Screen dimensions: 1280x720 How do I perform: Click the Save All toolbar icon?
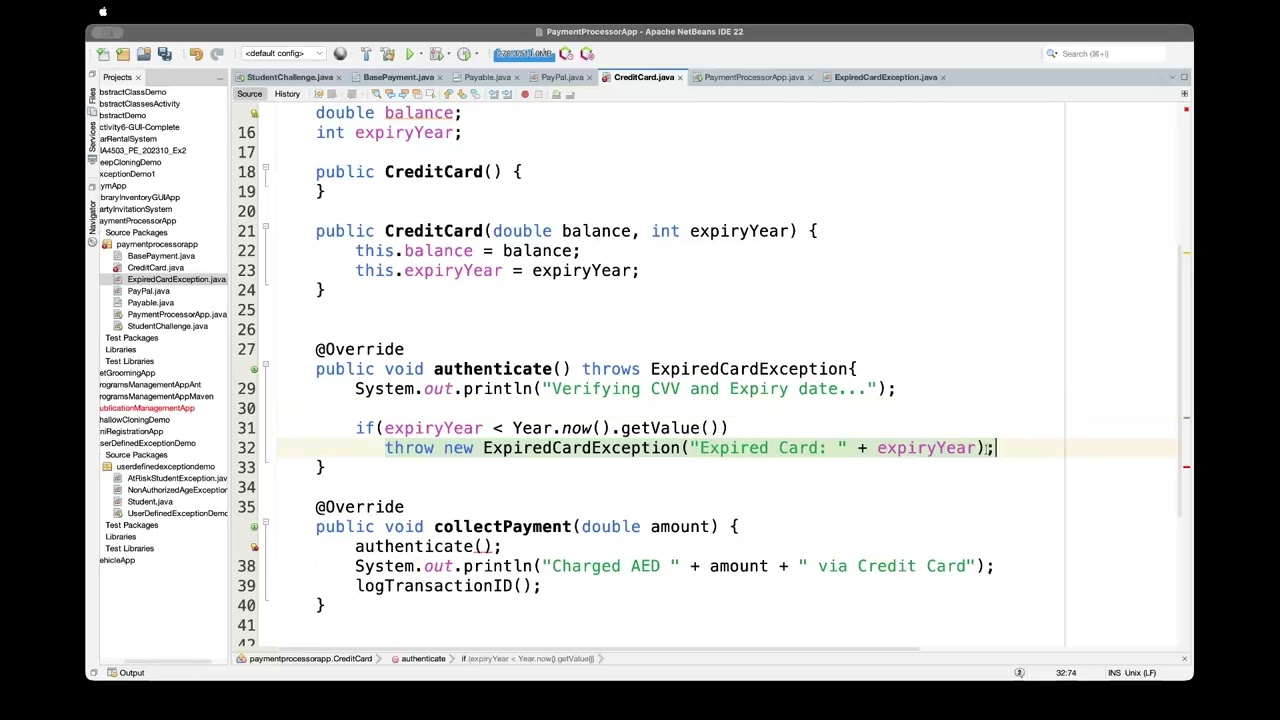click(165, 54)
